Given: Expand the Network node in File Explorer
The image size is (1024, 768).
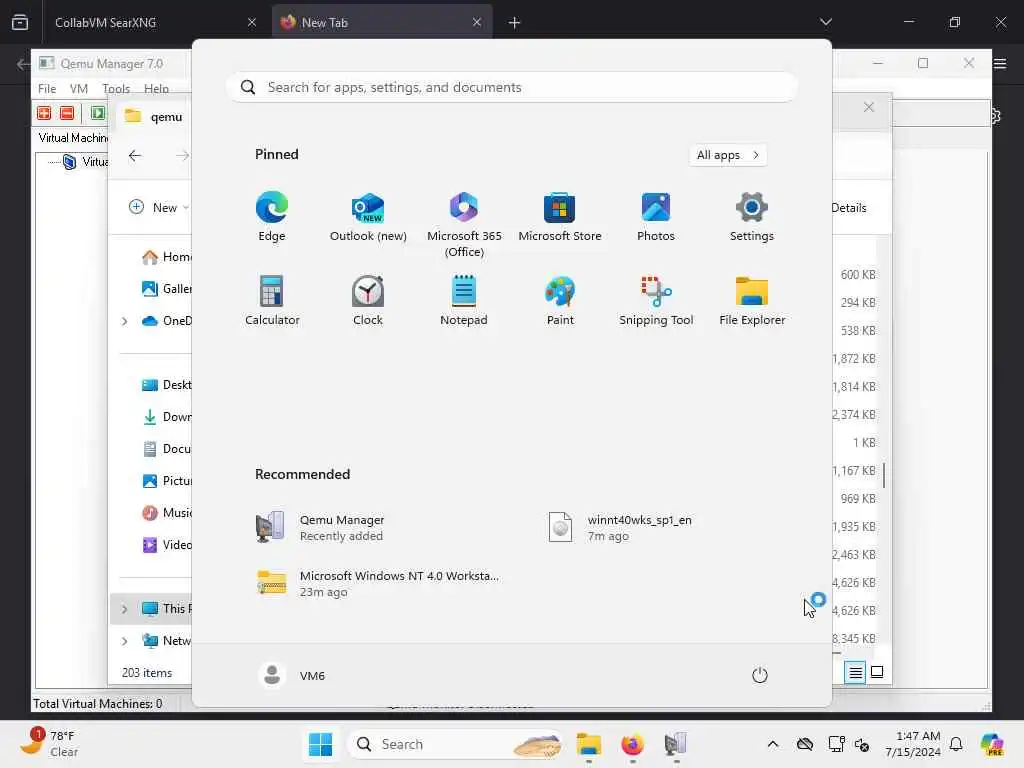Looking at the screenshot, I should (125, 641).
